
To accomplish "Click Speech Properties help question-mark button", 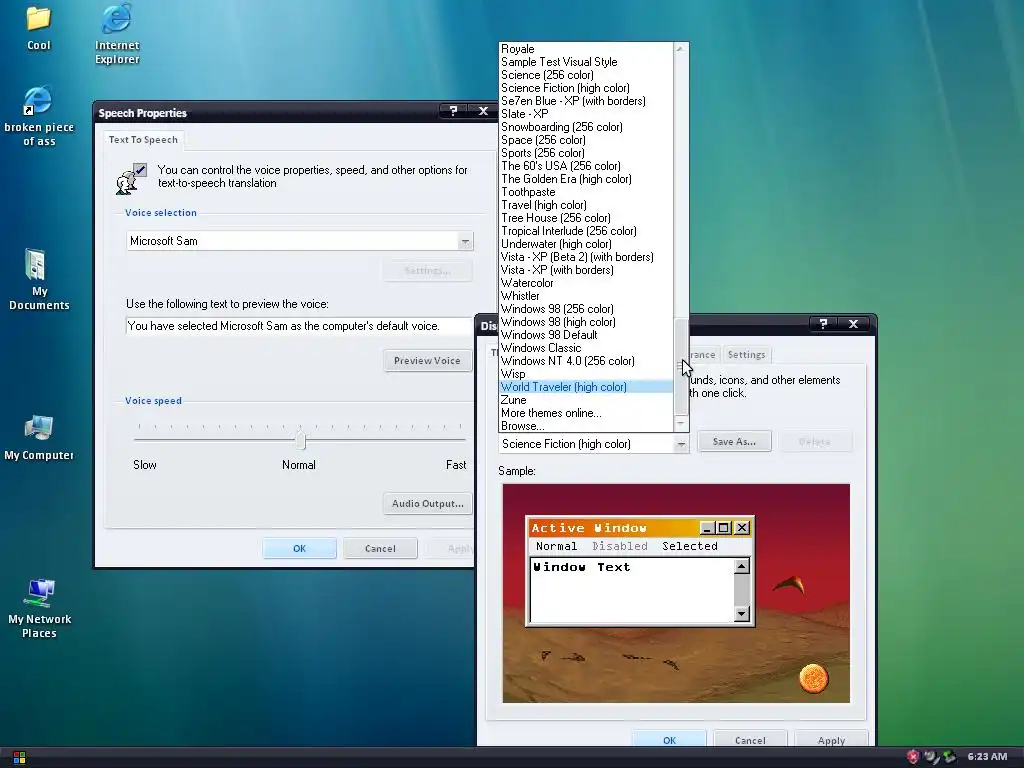I will click(453, 111).
